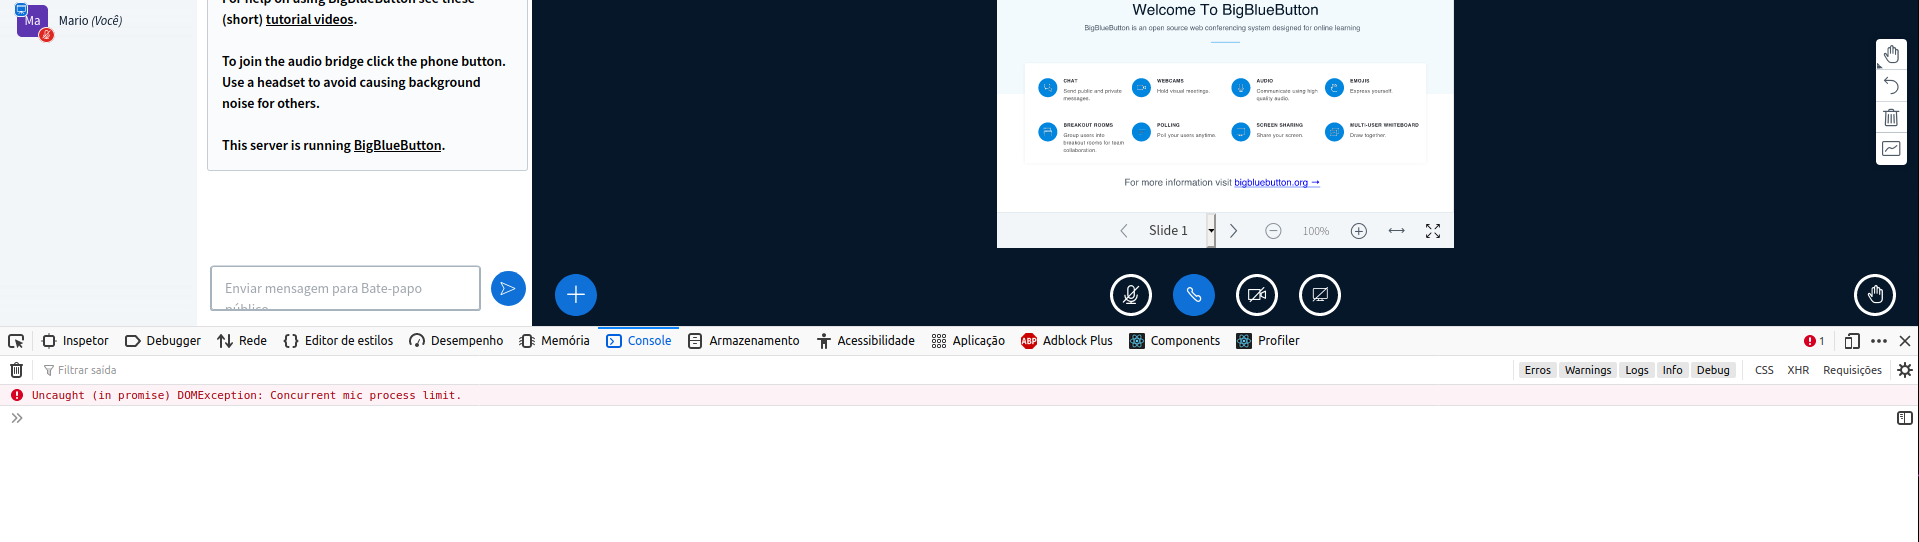The image size is (1919, 542).
Task: Toggle the Requisições filter
Action: pos(1852,370)
